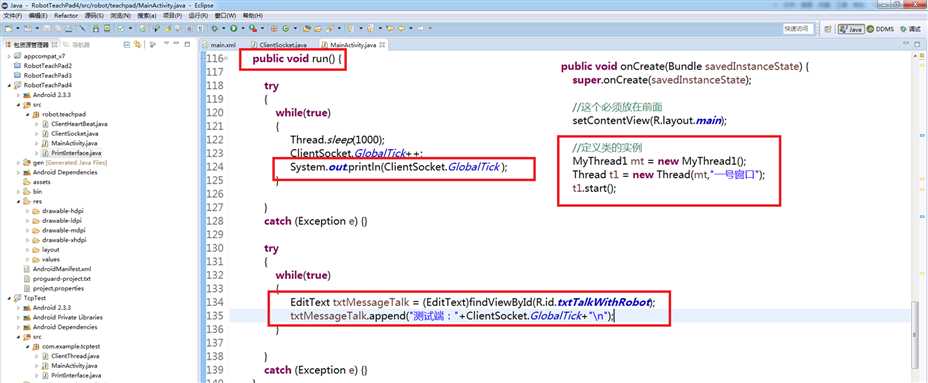This screenshot has height=383, width=928.
Task: Expand Android Private Libraries under TcpTest
Action: 18,317
